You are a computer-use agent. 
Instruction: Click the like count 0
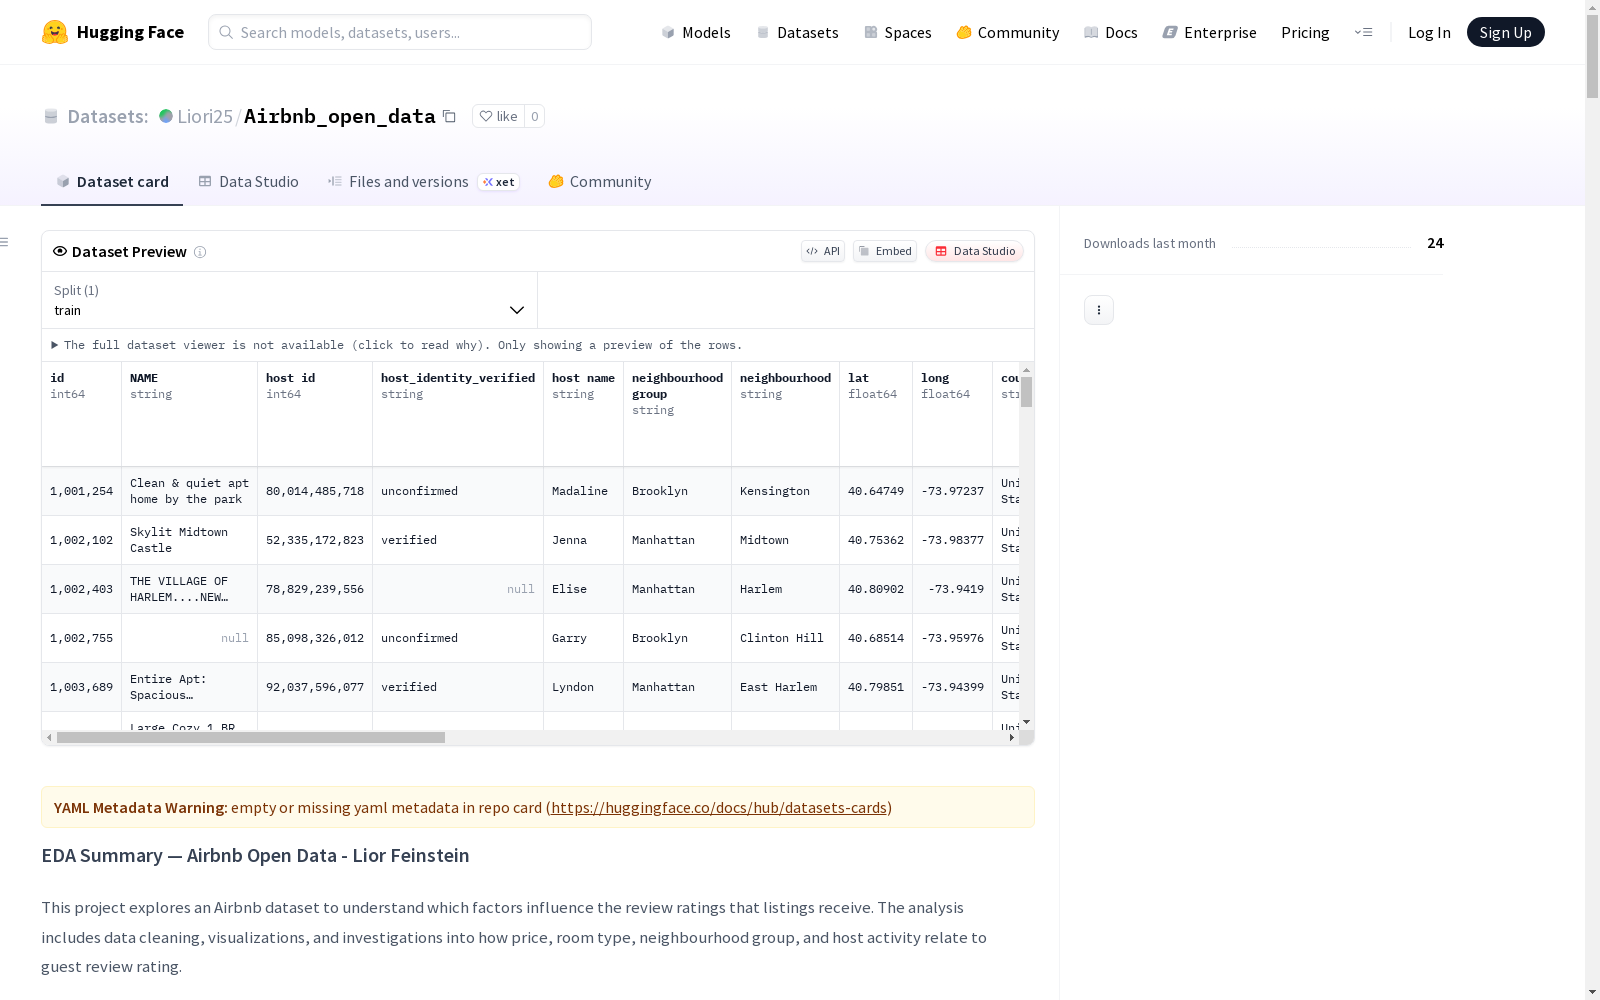point(535,116)
